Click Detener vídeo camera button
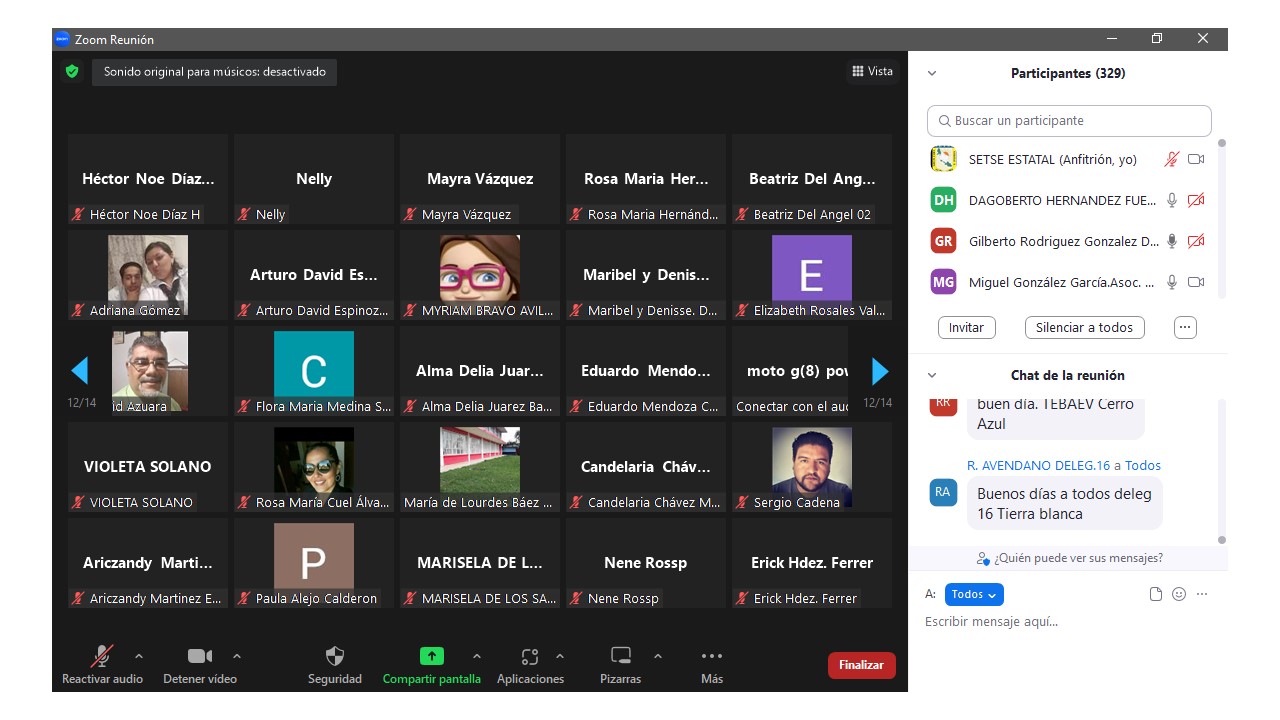Image resolution: width=1280 pixels, height=720 pixels. [200, 656]
